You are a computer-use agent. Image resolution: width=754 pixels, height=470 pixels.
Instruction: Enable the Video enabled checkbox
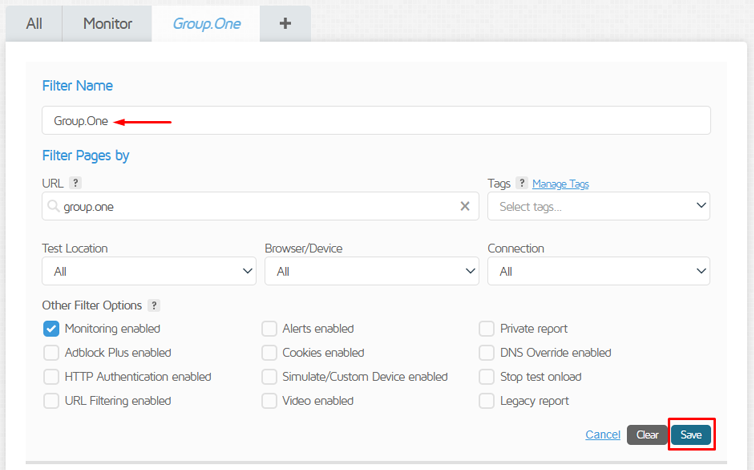click(x=270, y=401)
